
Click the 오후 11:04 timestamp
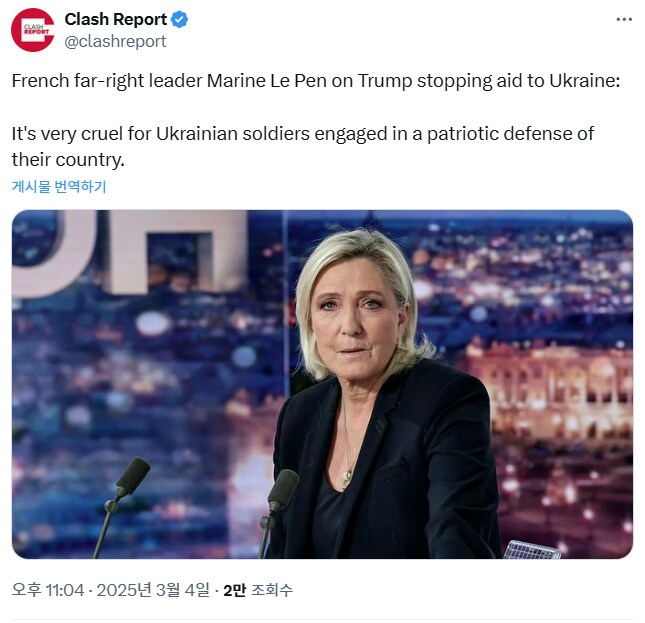click(x=46, y=590)
